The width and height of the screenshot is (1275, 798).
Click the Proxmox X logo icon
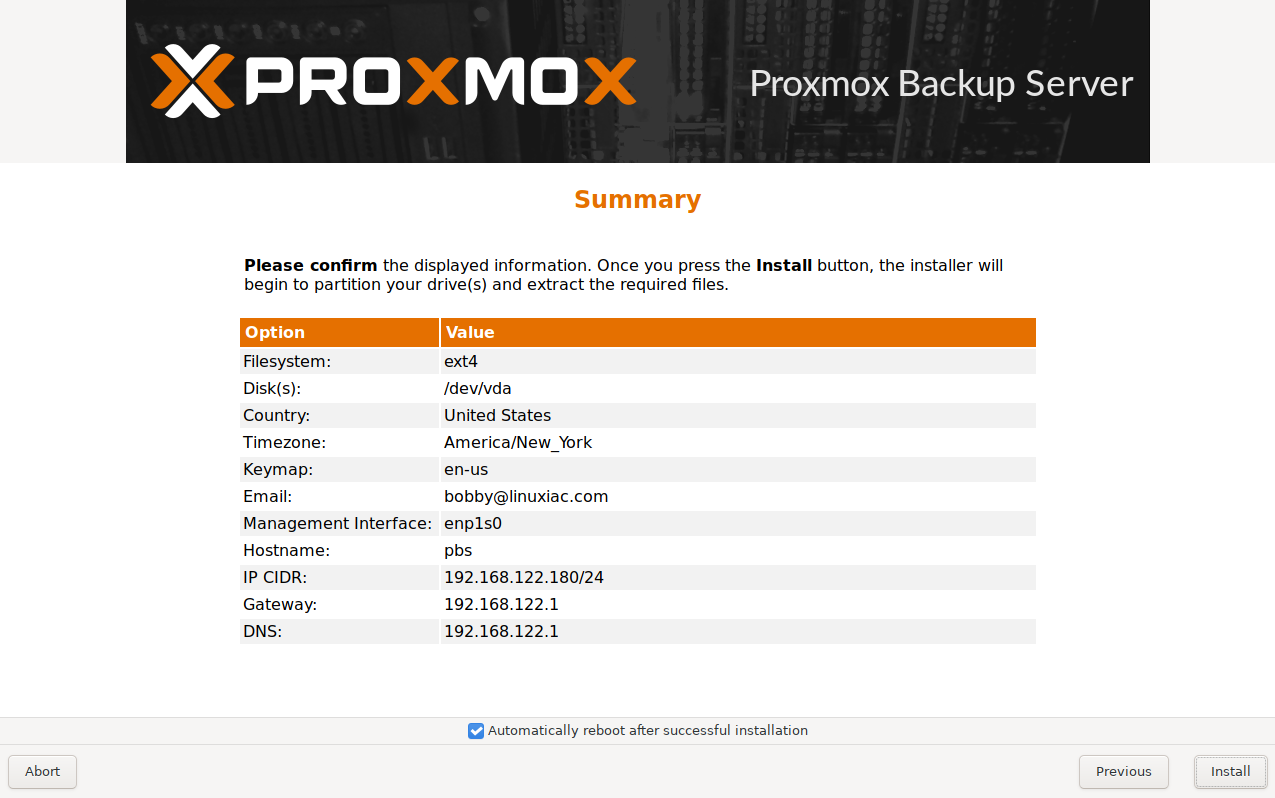pos(192,81)
